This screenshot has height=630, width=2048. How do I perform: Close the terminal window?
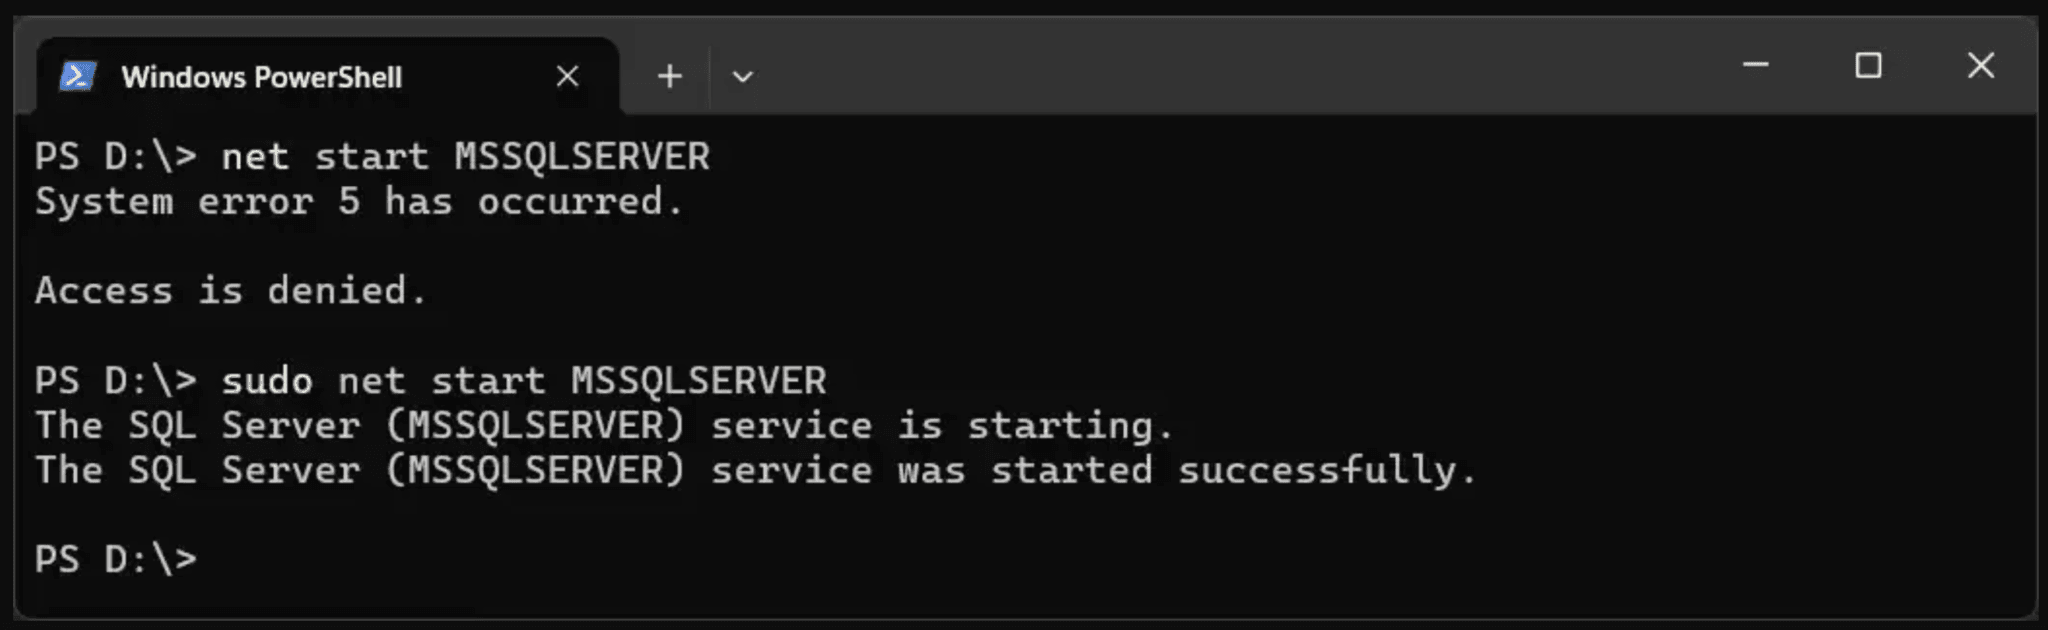coord(1980,65)
